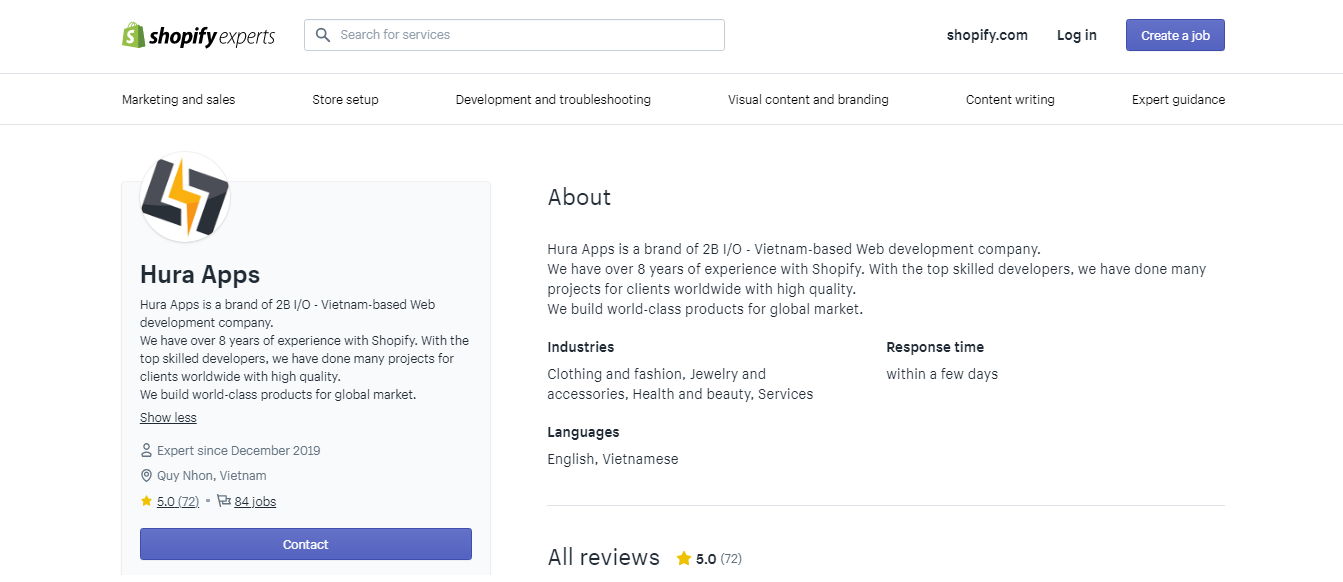Viewport: 1343px width, 582px height.
Task: Click the All reviews heading
Action: [x=604, y=557]
